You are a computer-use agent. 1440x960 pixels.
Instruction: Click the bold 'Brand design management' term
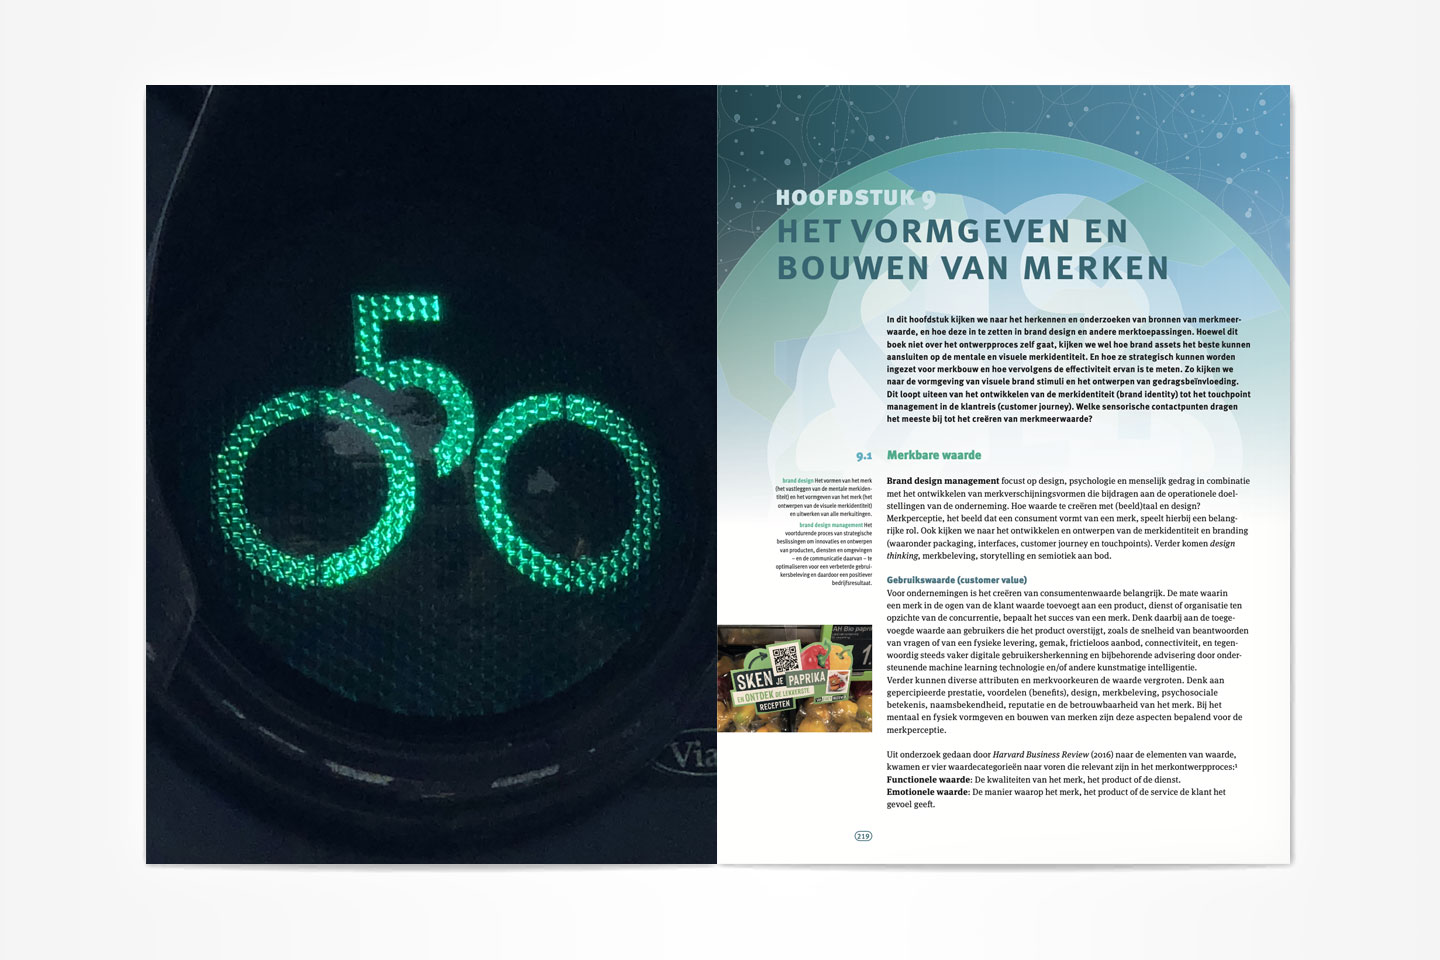[x=942, y=481]
